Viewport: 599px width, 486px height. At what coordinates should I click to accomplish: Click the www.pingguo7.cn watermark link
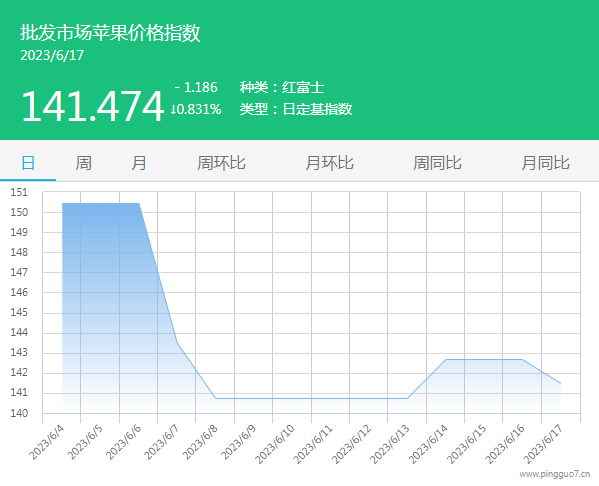click(x=555, y=474)
